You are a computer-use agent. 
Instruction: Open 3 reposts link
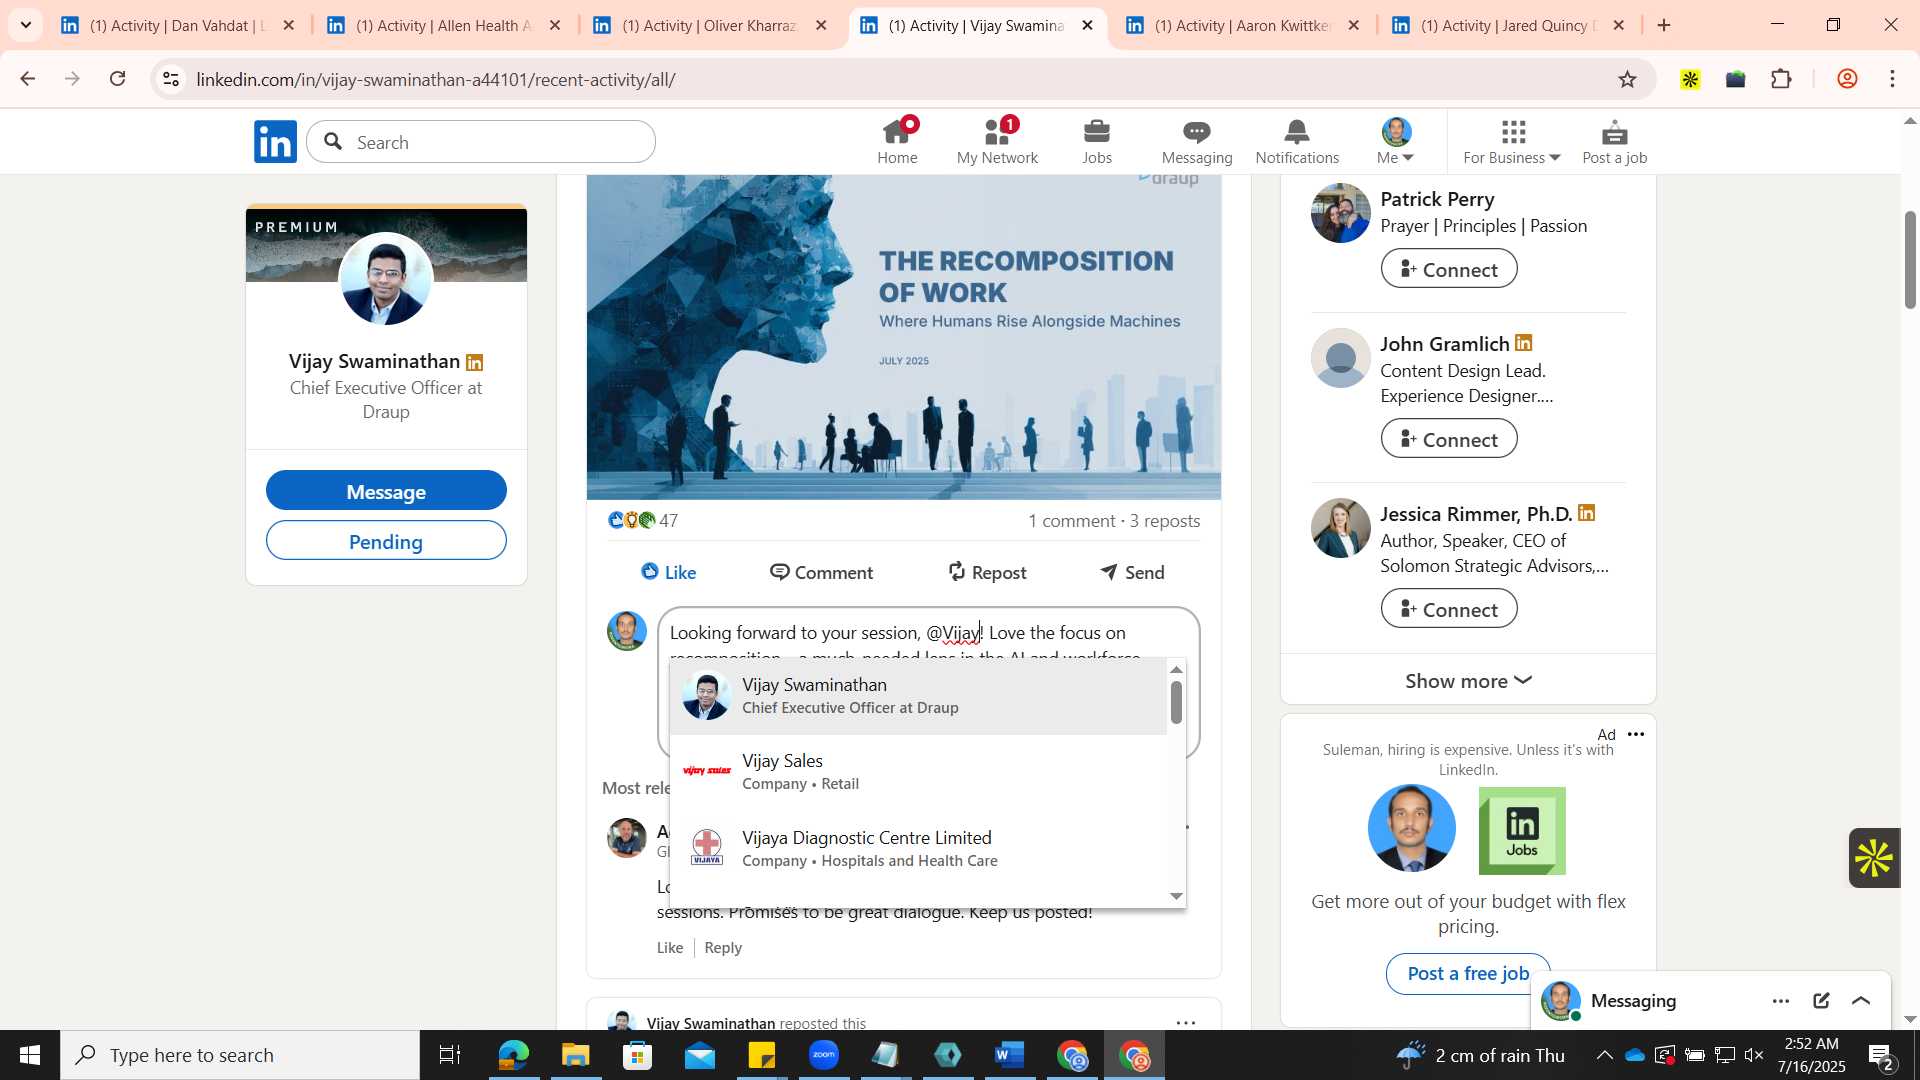click(x=1165, y=521)
